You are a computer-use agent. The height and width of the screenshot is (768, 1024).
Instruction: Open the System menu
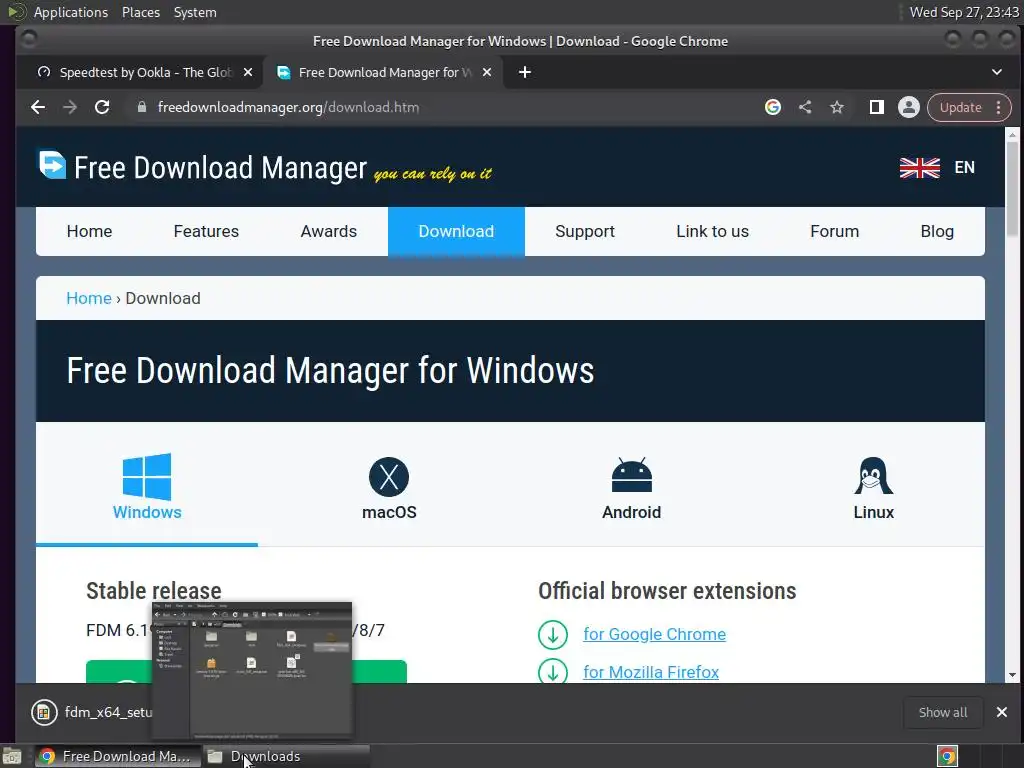195,12
